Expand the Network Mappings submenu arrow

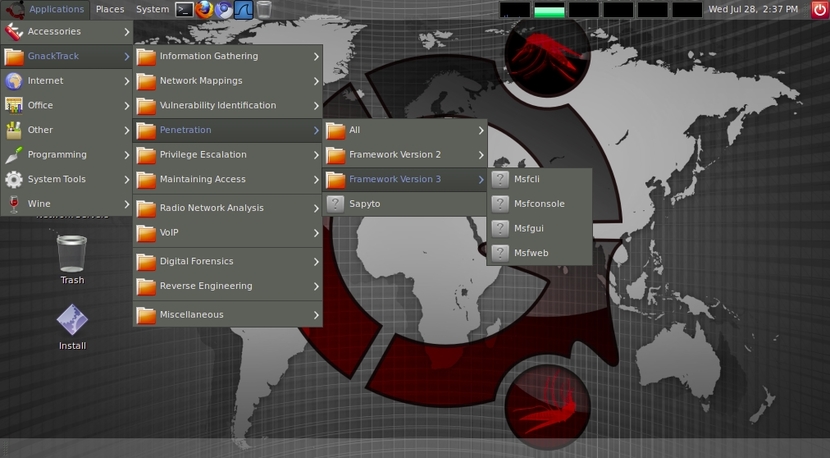tap(316, 81)
